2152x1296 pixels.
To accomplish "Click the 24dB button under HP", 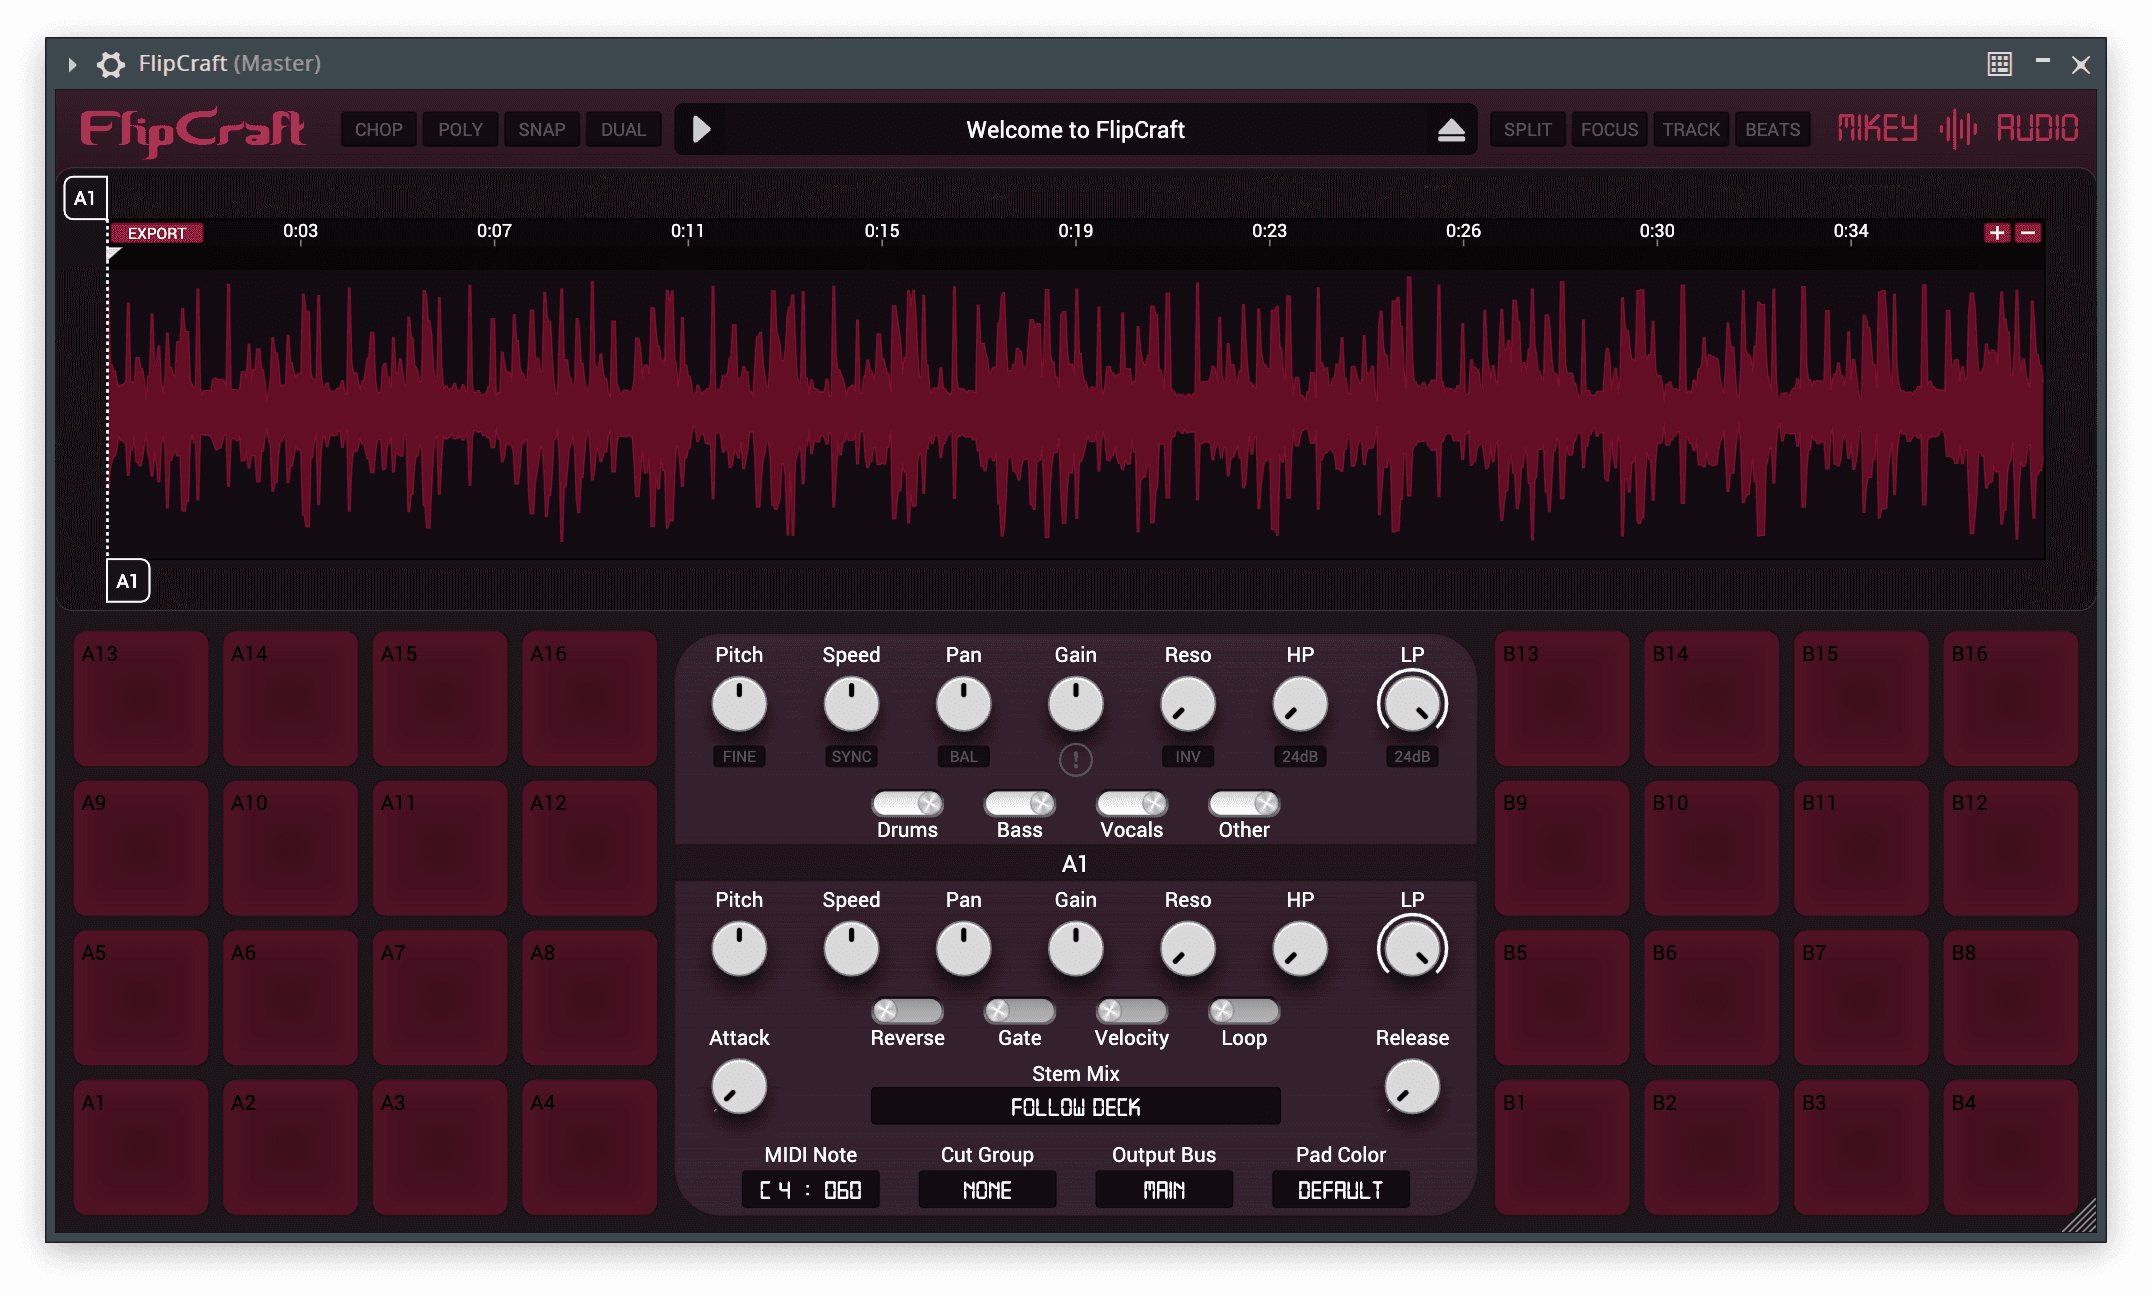I will pos(1300,757).
